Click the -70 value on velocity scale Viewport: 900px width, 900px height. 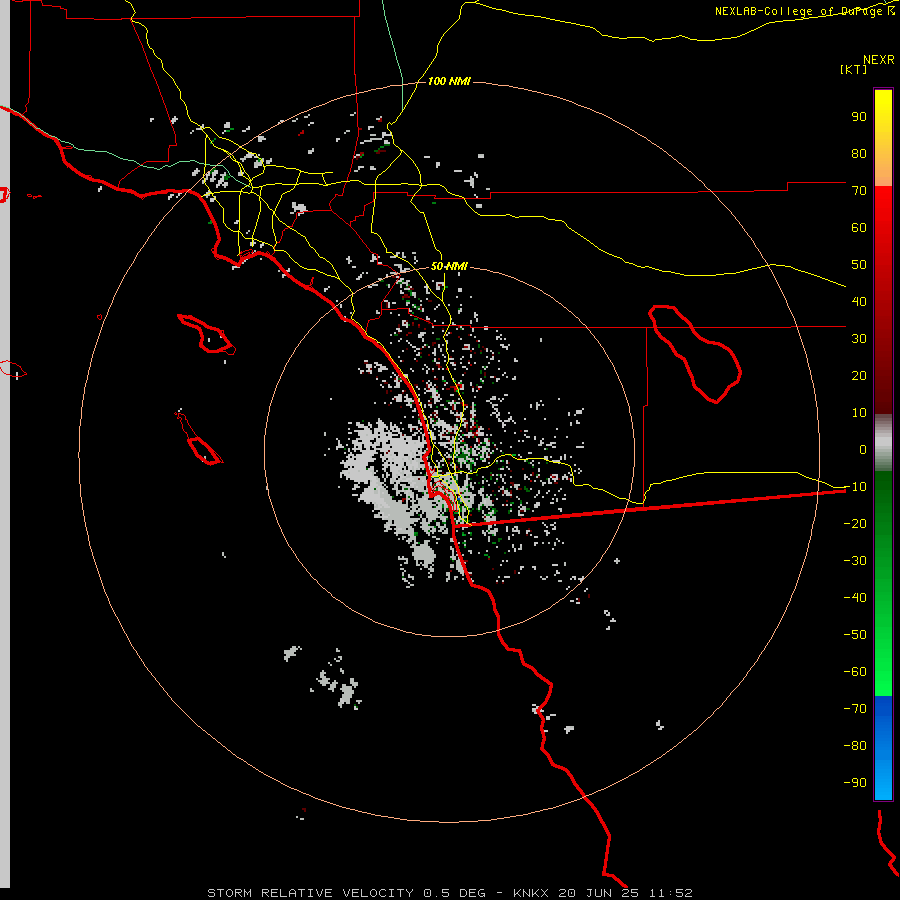click(x=855, y=708)
